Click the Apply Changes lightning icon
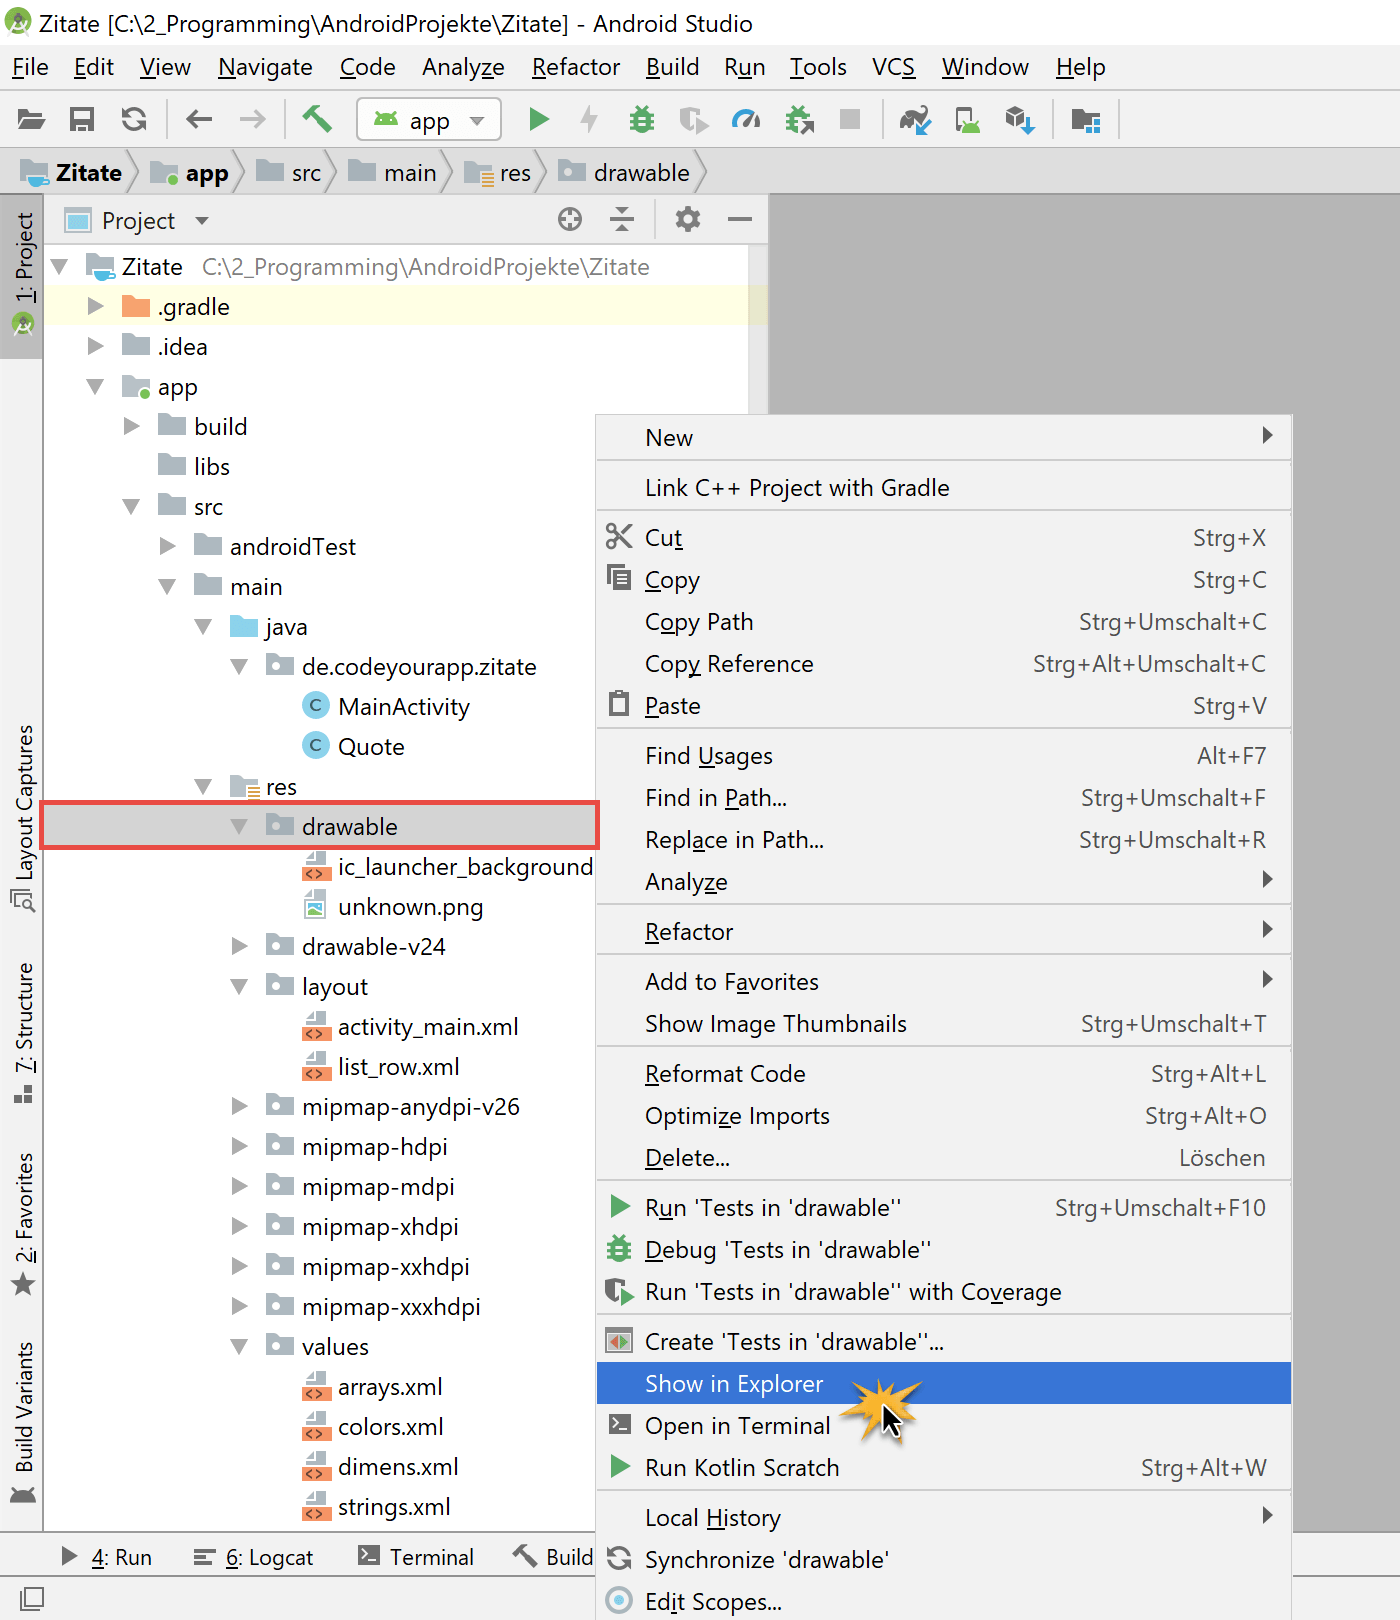The image size is (1400, 1620). tap(590, 120)
